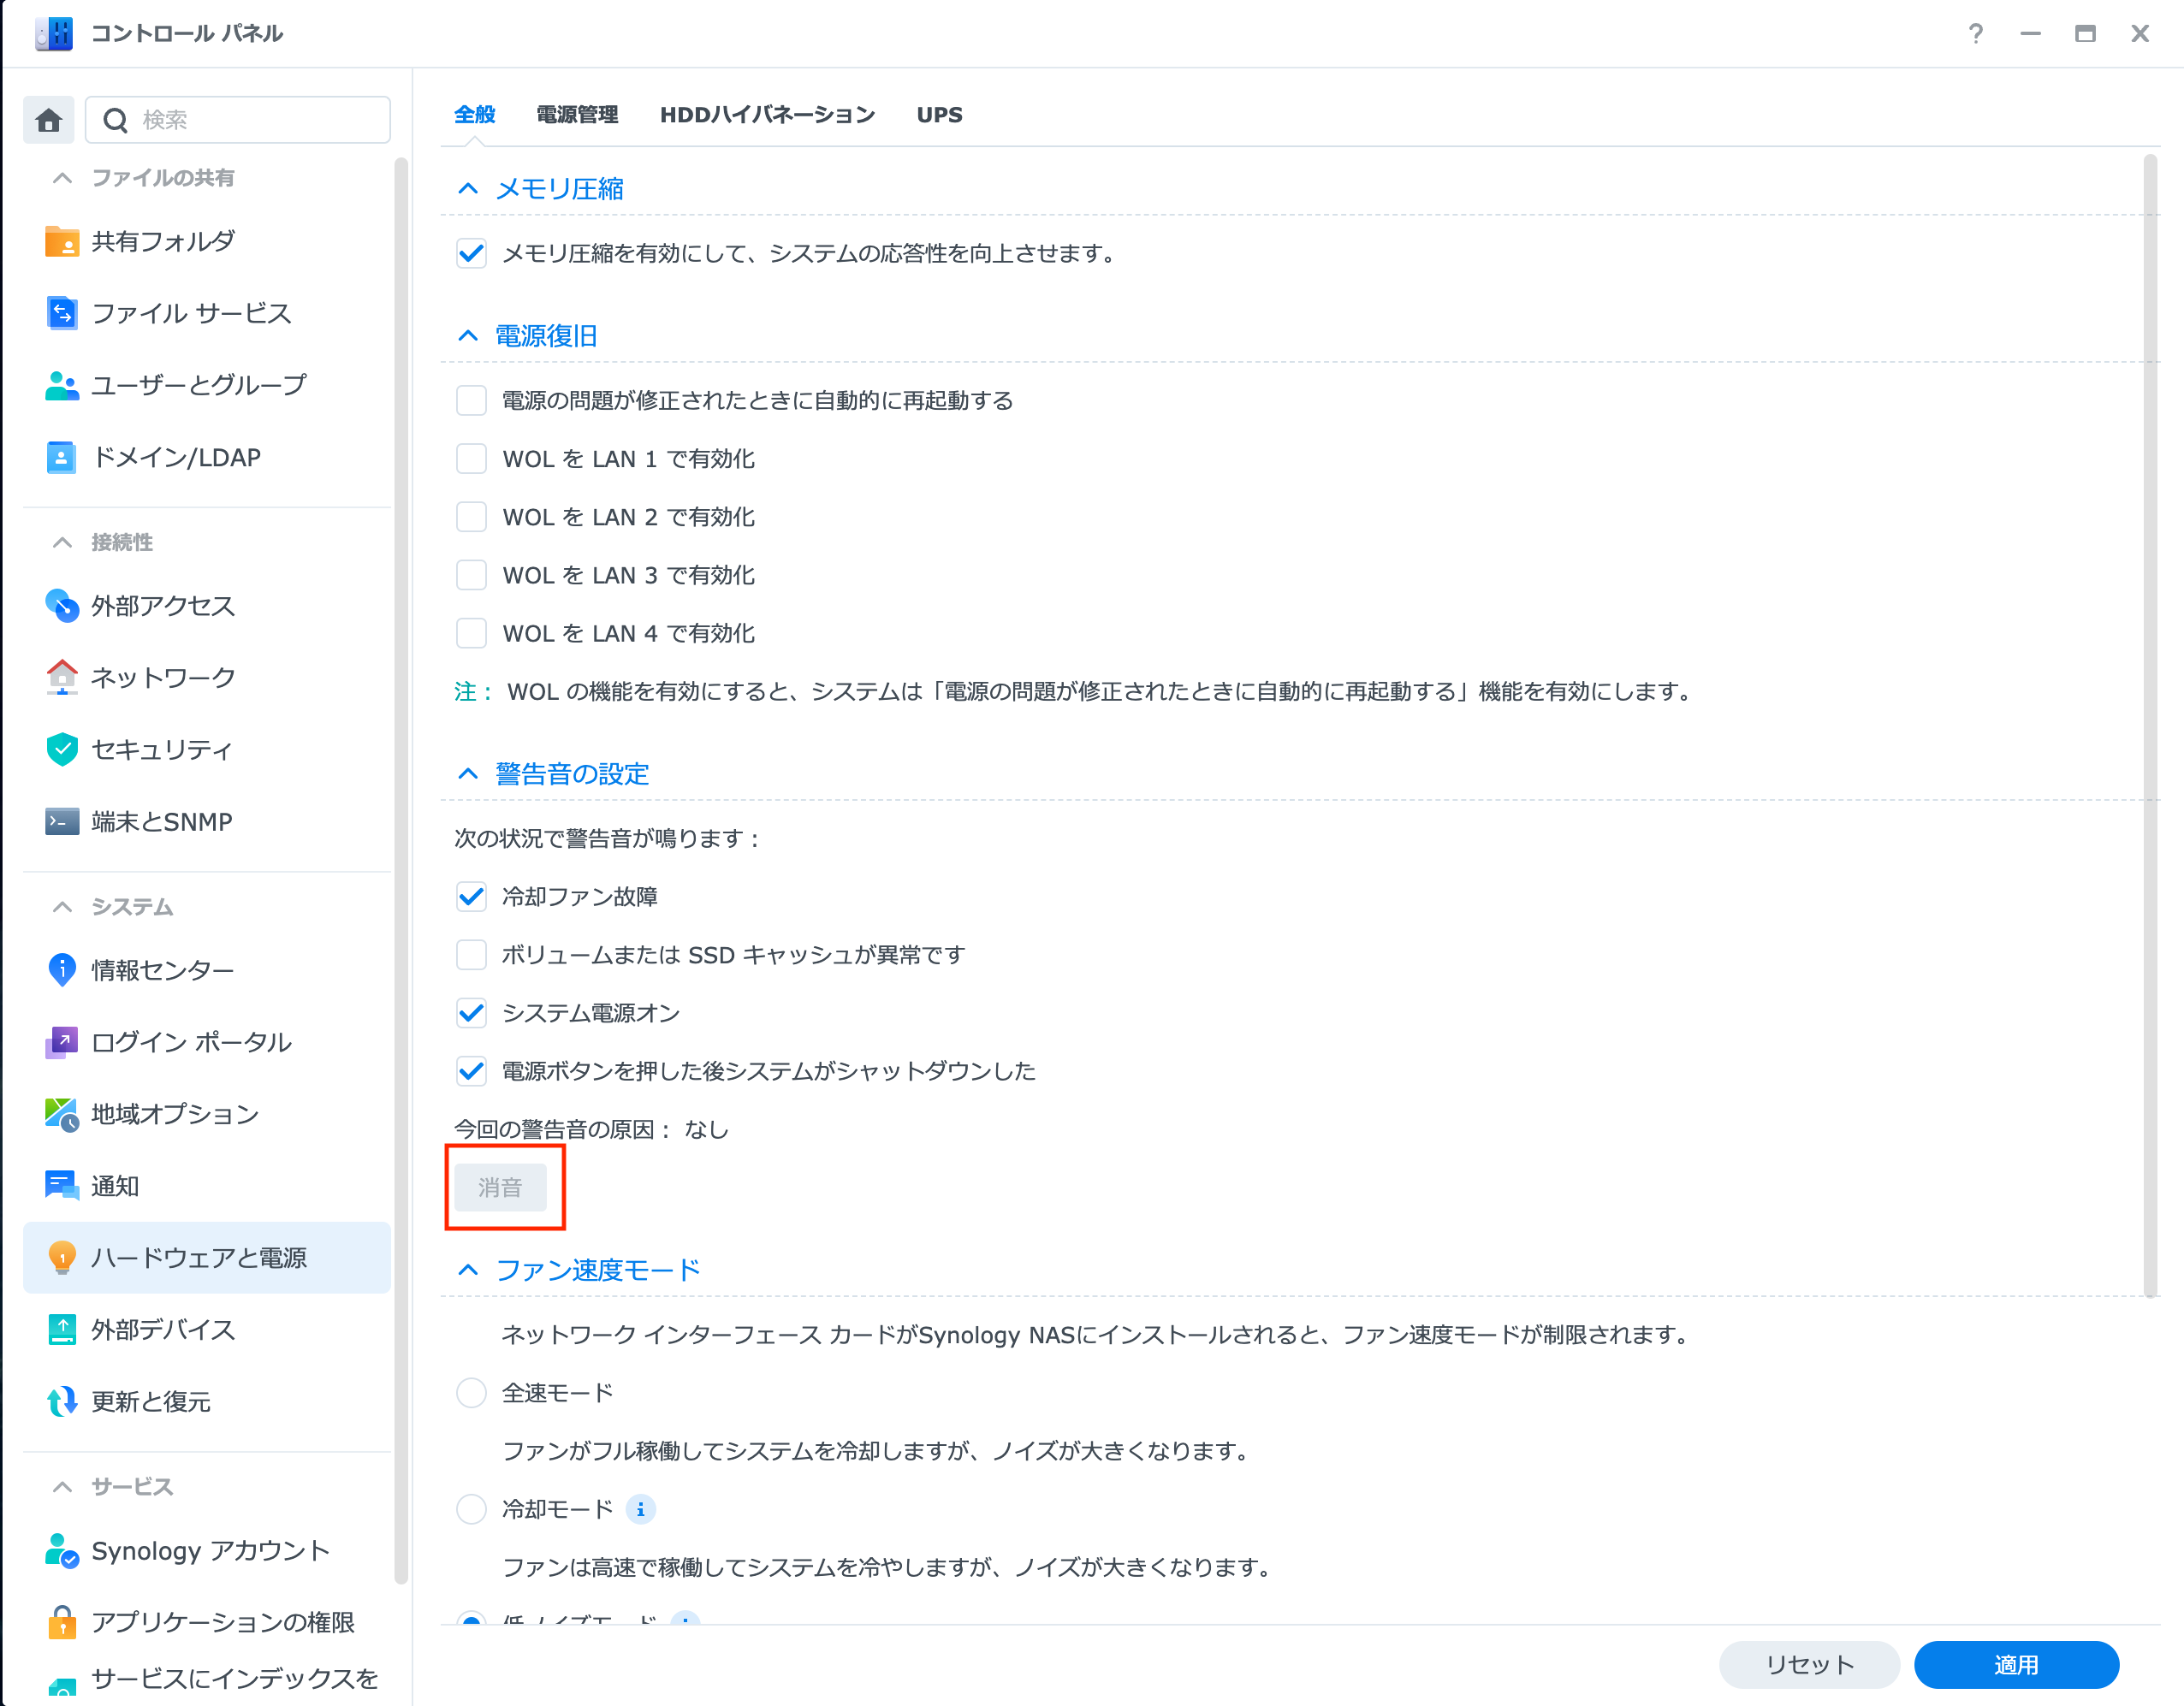Click cooling mode info icon
This screenshot has width=2184, height=1706.
(640, 1509)
